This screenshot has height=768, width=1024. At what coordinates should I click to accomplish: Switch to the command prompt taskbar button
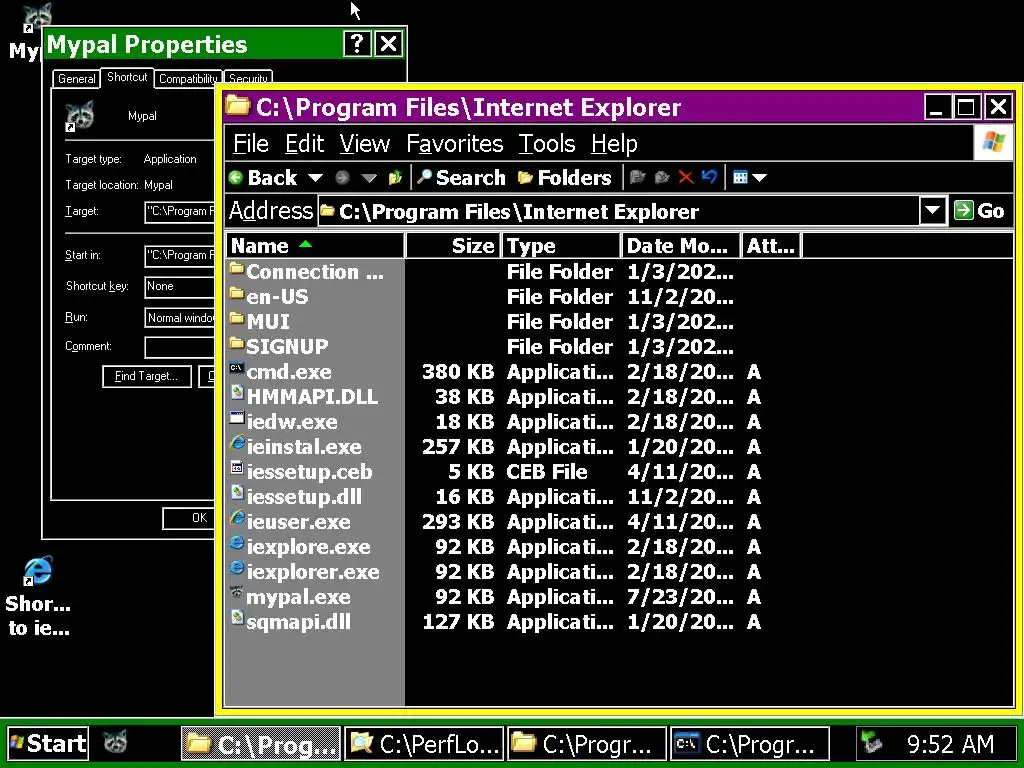coord(750,744)
